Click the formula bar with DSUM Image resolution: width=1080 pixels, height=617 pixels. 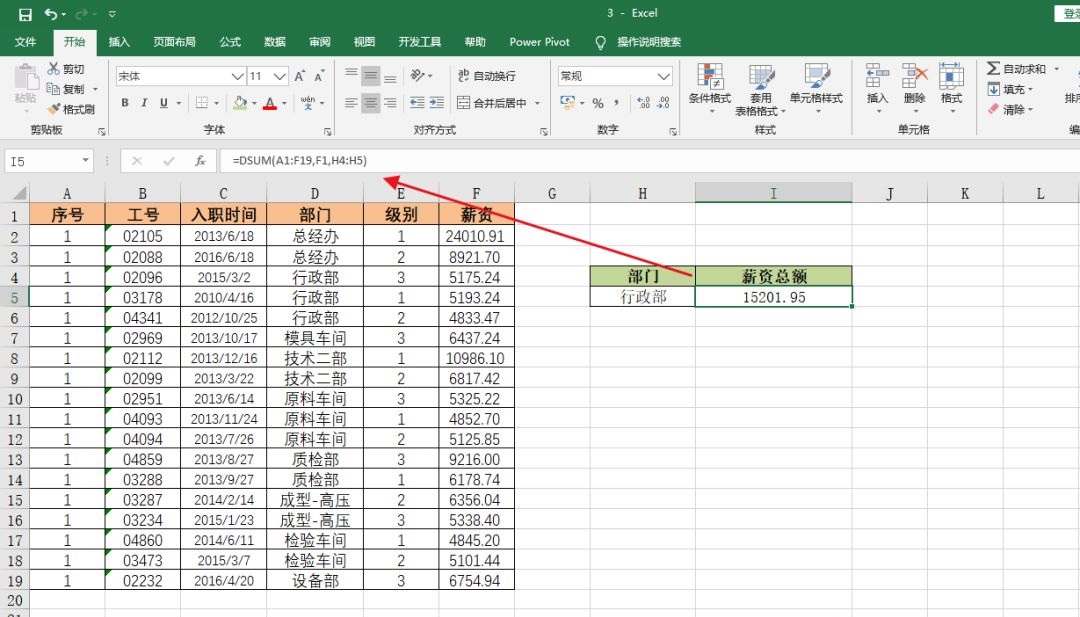649,161
